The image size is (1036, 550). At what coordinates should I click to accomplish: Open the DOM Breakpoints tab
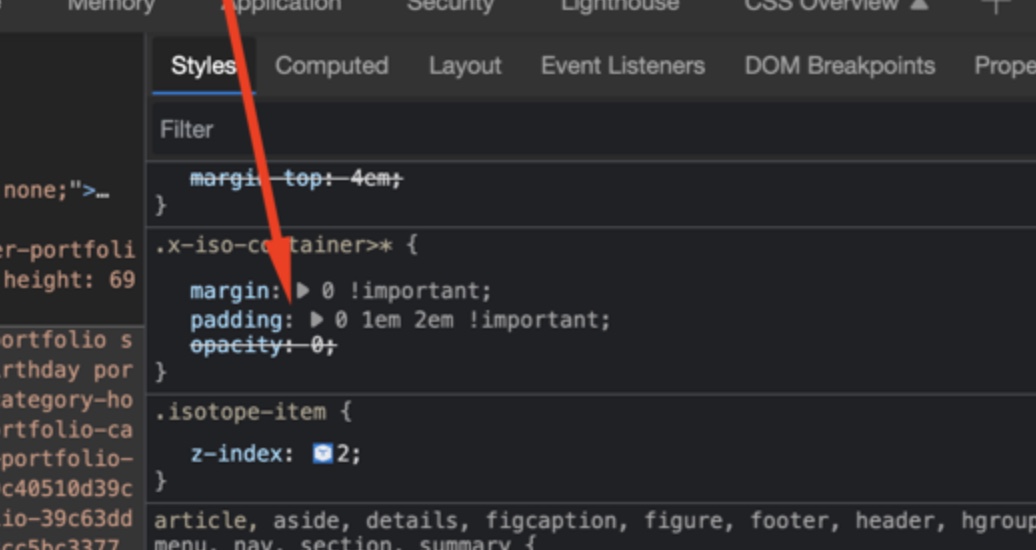point(839,66)
